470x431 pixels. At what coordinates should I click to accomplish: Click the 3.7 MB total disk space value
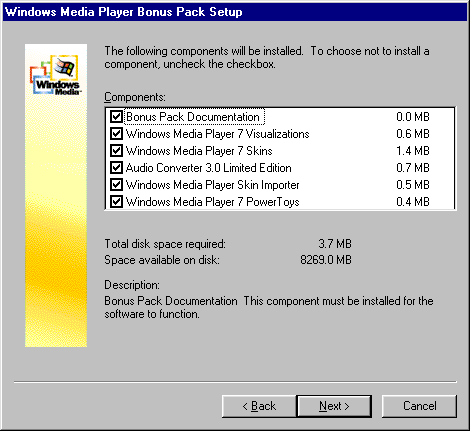click(x=335, y=244)
